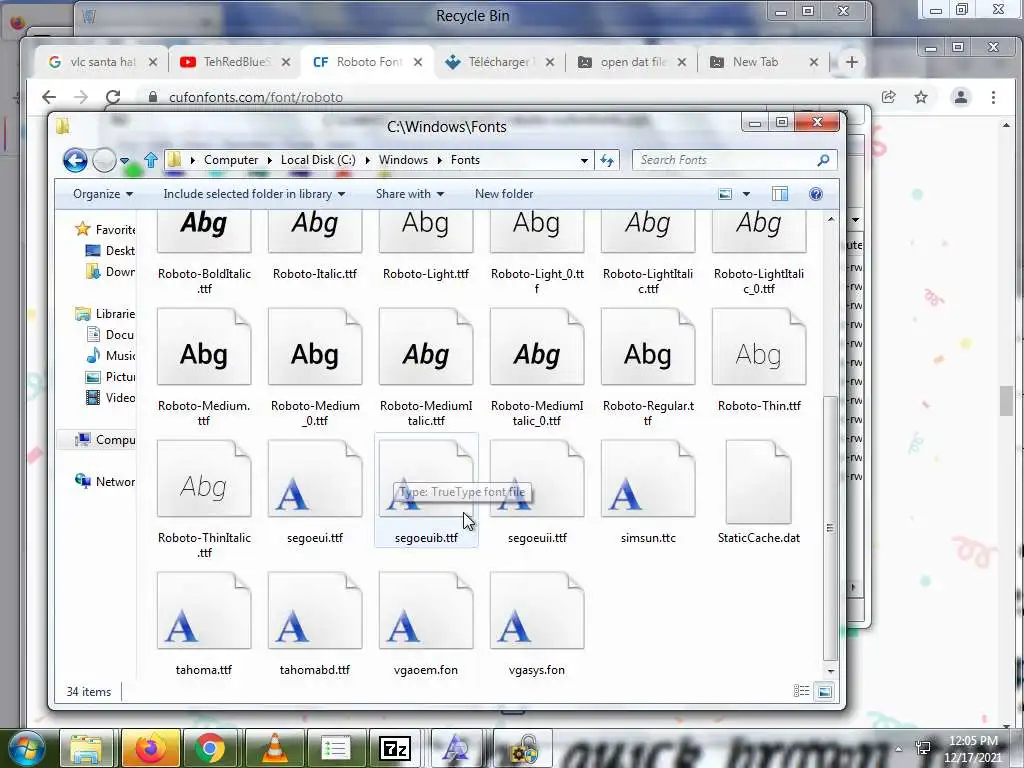Viewport: 1024px width, 768px height.
Task: Open Share with dropdown
Action: click(409, 194)
